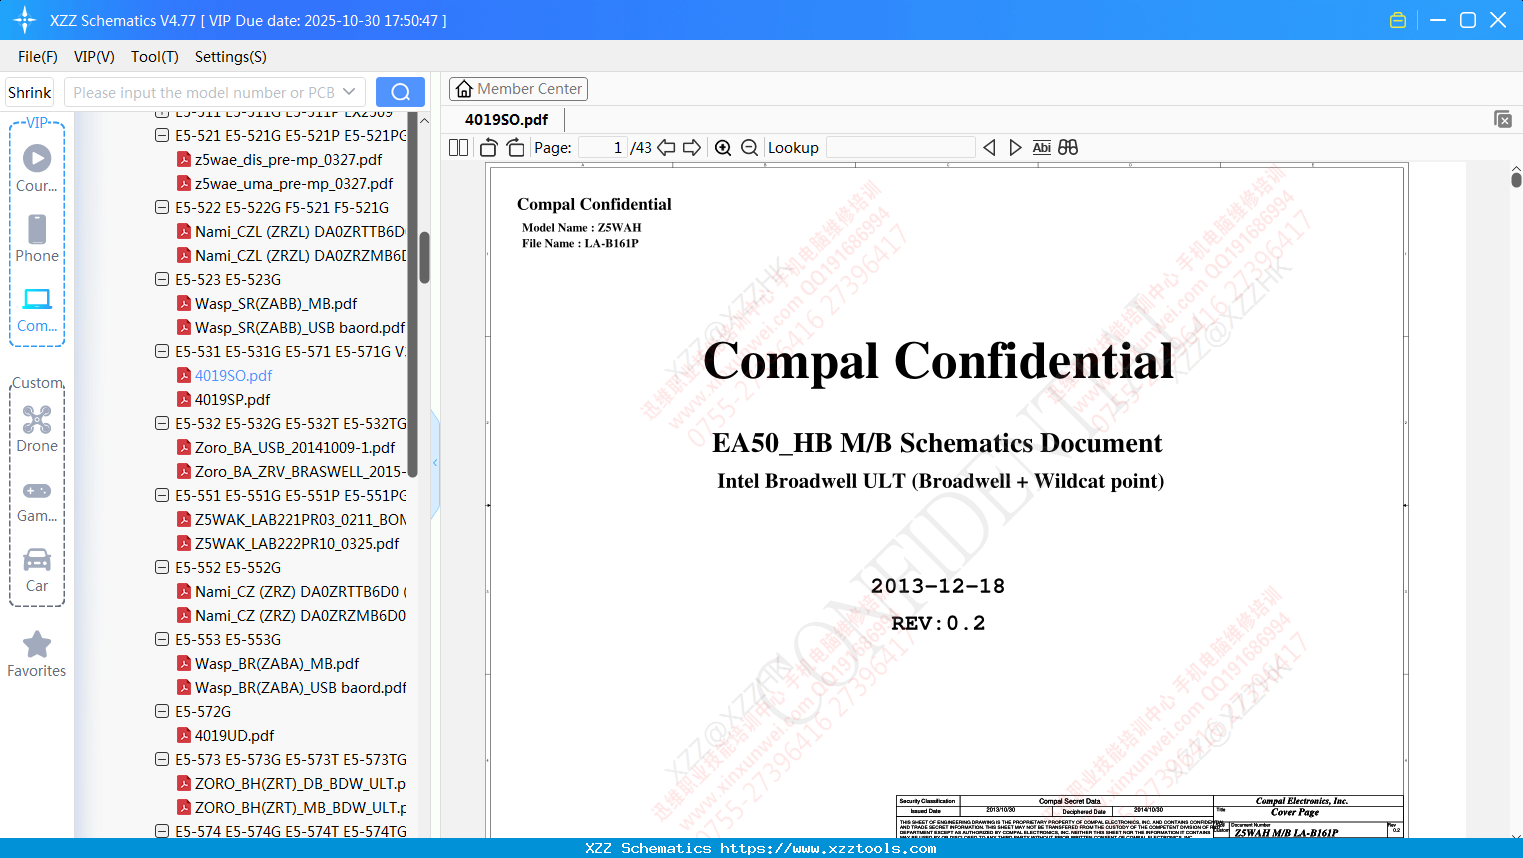
Task: Rotate the page counterclockwise
Action: point(489,148)
